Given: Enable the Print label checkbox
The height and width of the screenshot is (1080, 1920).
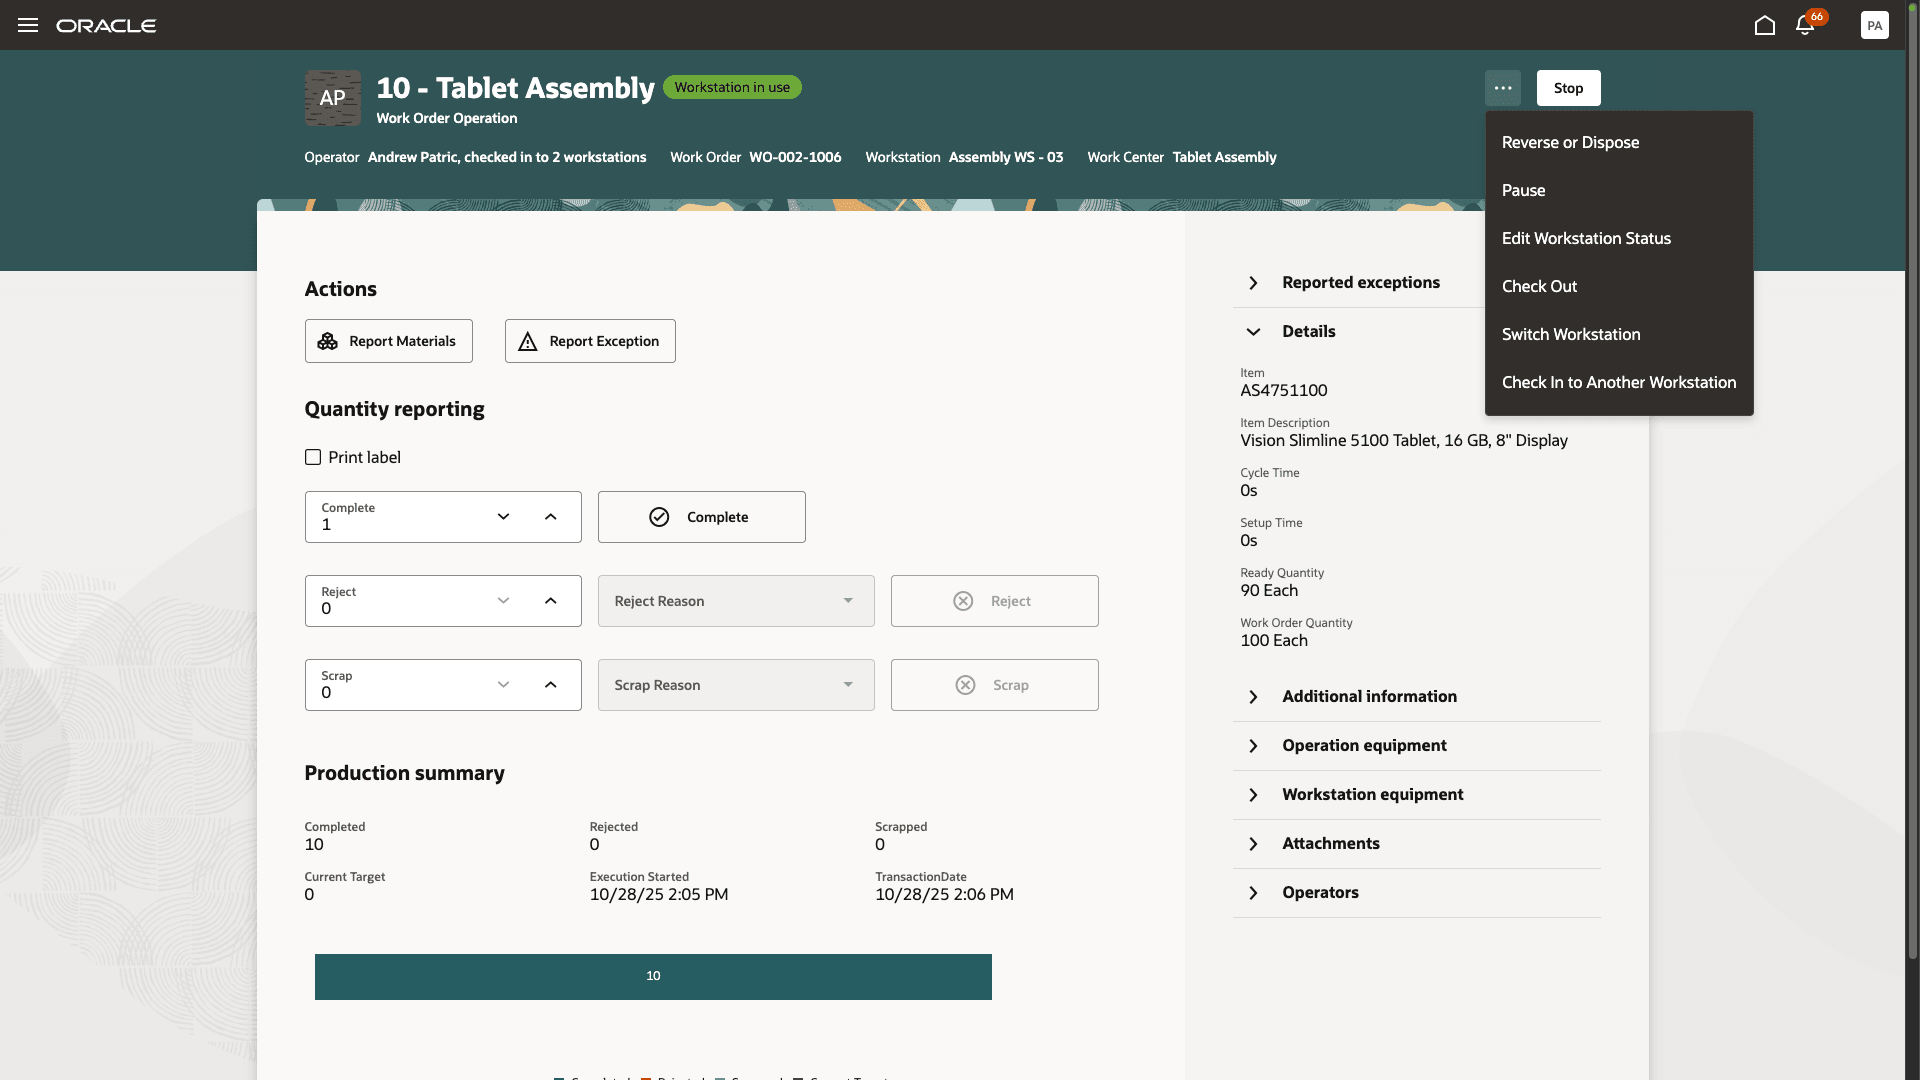Looking at the screenshot, I should click(313, 457).
